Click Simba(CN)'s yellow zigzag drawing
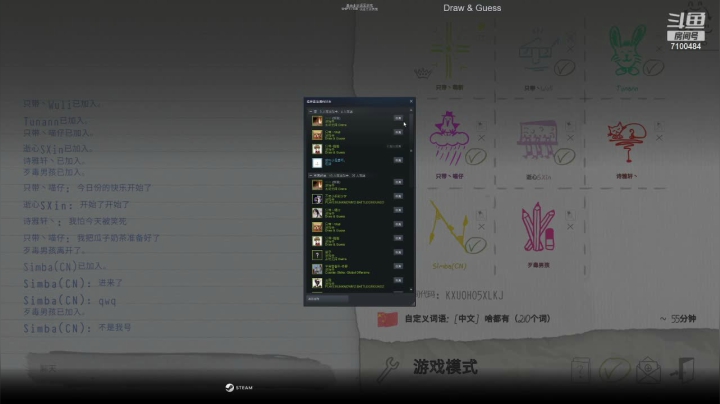The image size is (720, 404). click(x=449, y=228)
